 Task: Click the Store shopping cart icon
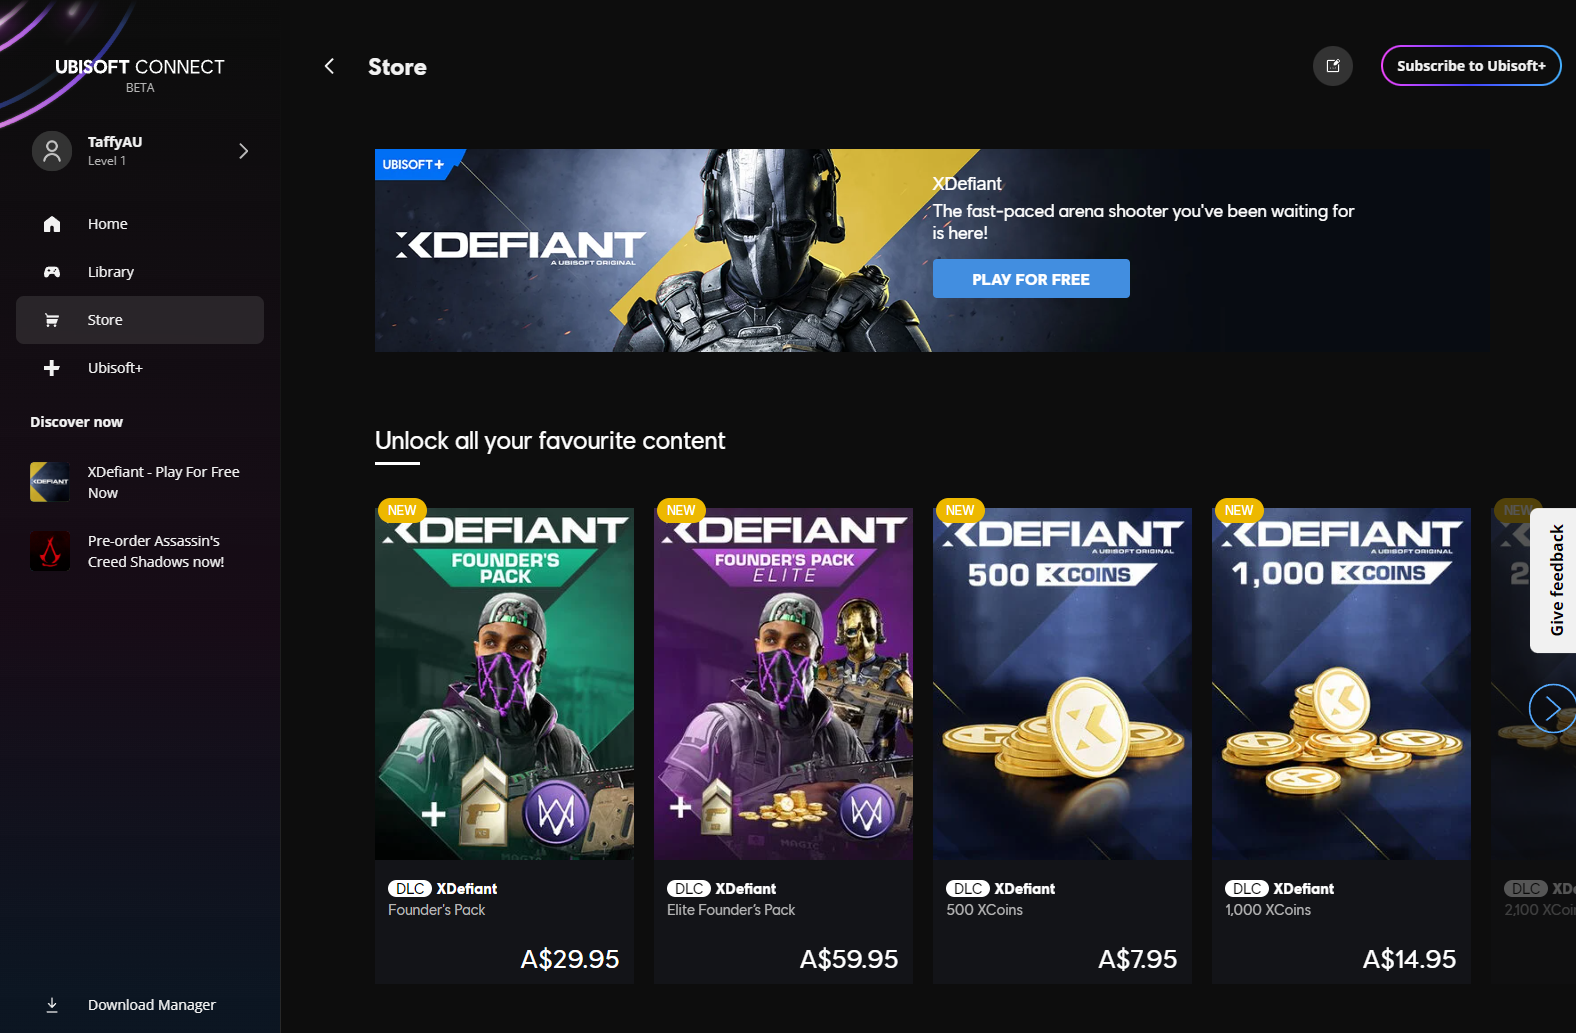tap(52, 320)
